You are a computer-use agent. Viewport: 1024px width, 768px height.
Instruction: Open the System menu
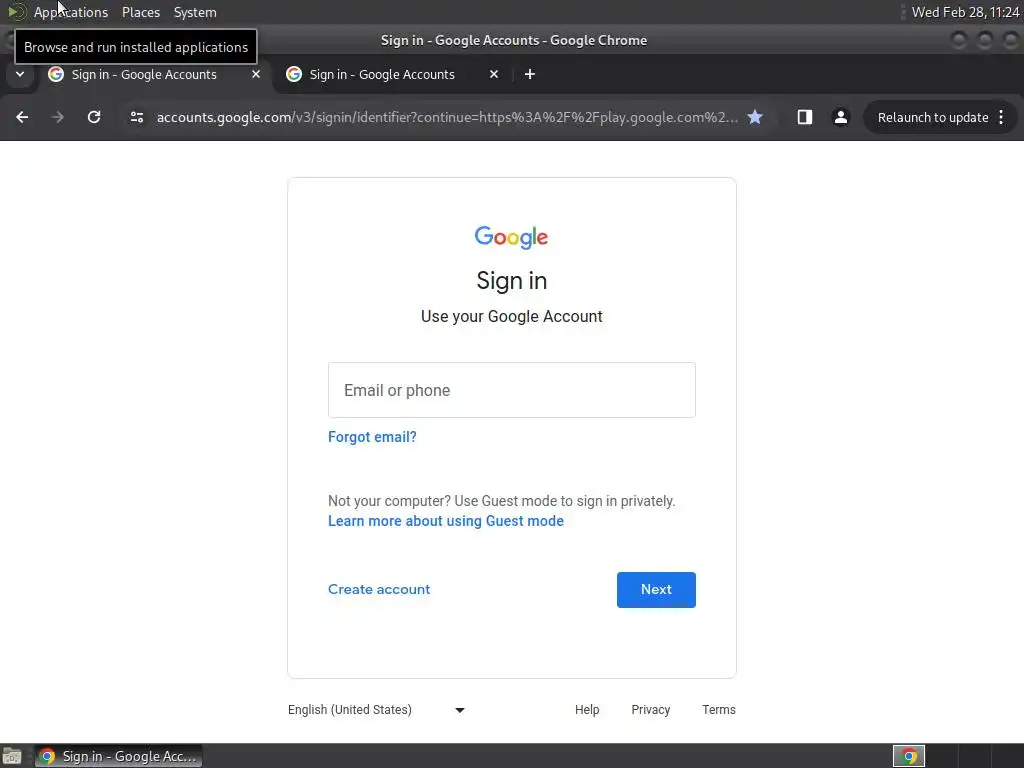[195, 12]
